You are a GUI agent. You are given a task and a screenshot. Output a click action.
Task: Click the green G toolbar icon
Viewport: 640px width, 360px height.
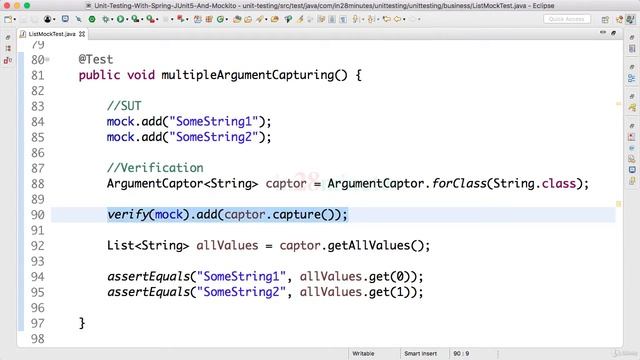[220, 19]
